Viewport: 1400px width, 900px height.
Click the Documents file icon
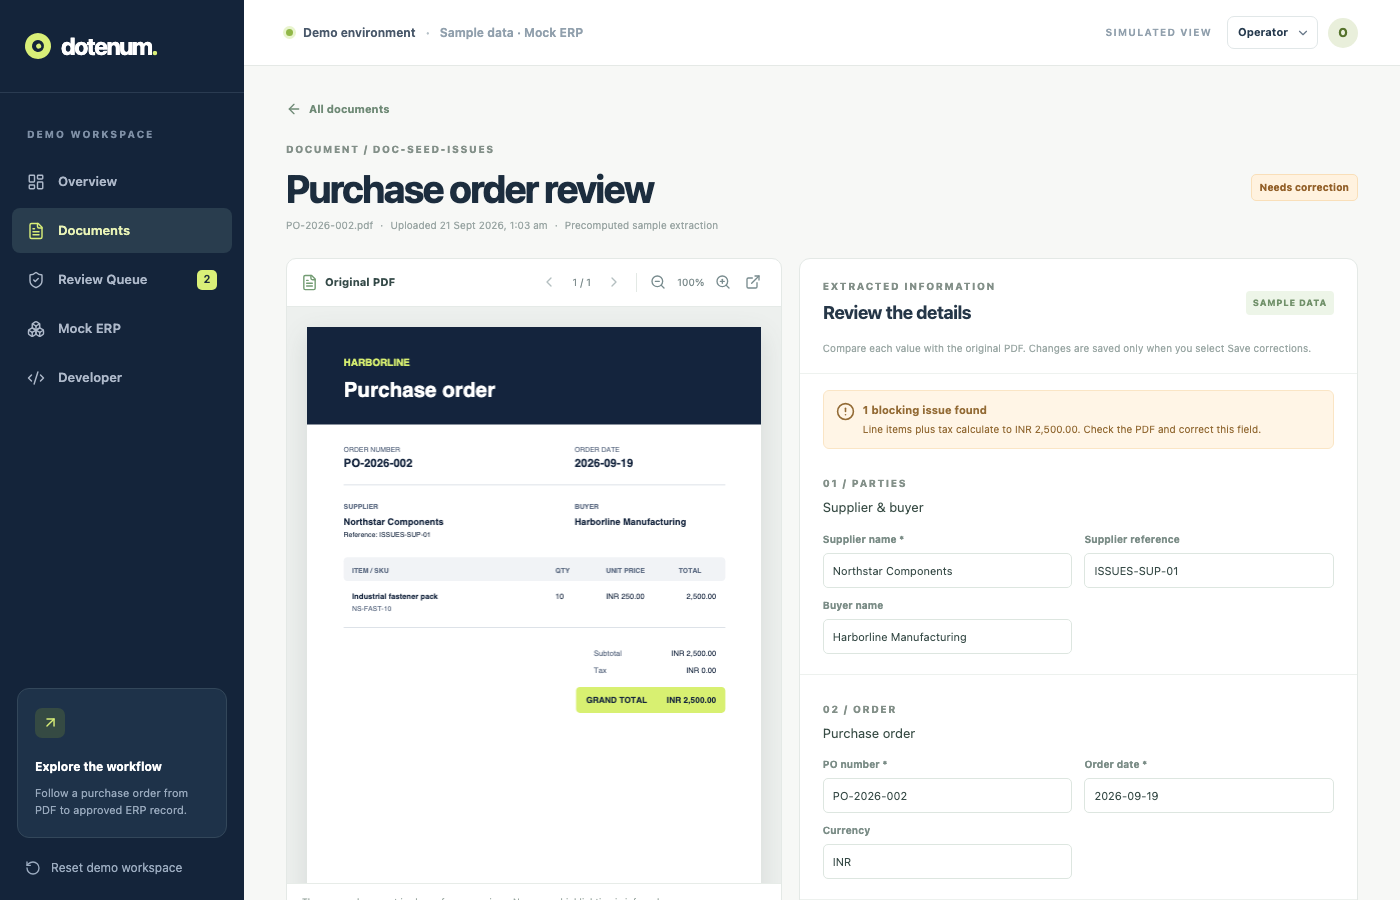tap(36, 231)
